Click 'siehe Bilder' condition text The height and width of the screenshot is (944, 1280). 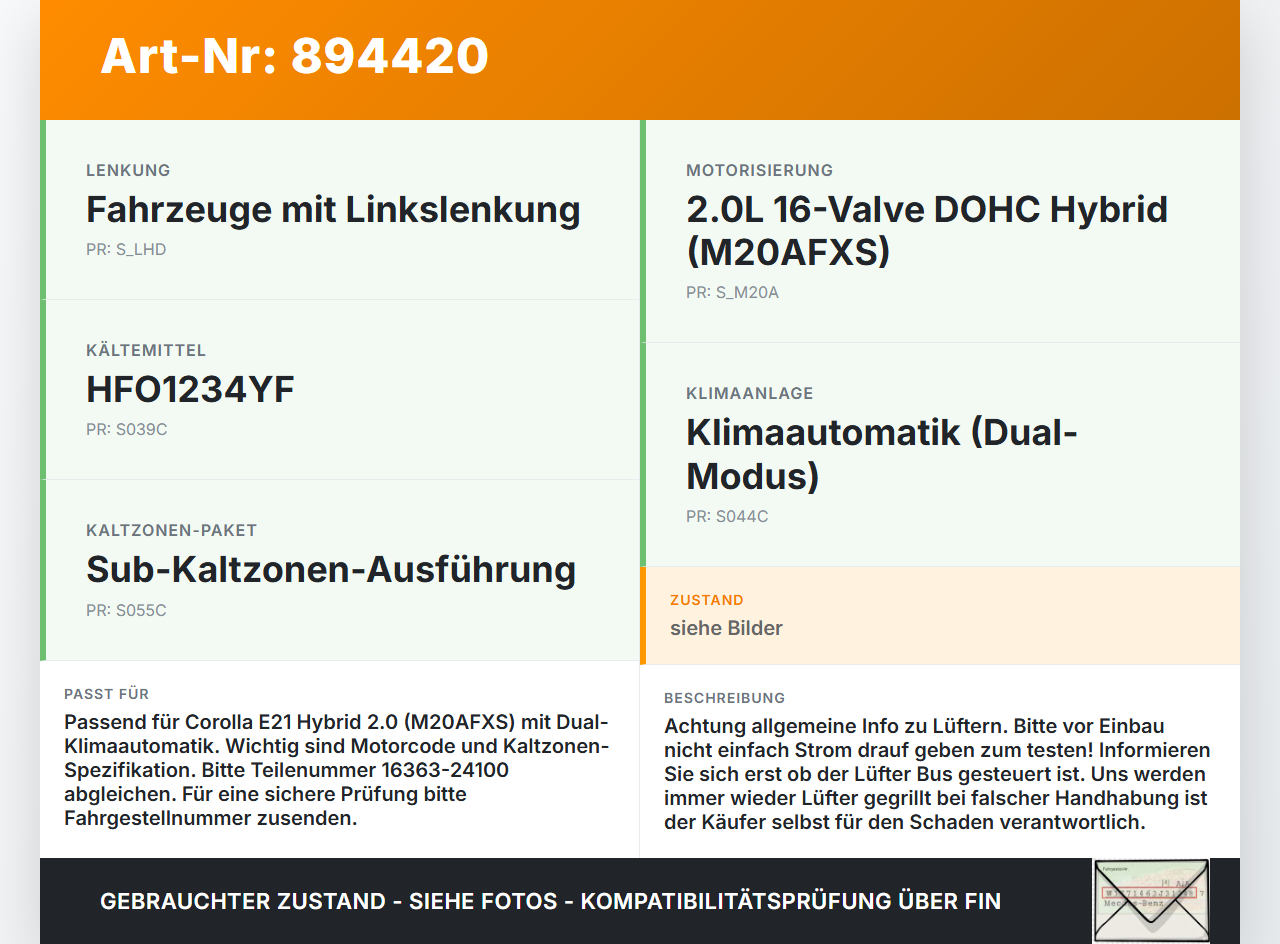click(x=726, y=628)
